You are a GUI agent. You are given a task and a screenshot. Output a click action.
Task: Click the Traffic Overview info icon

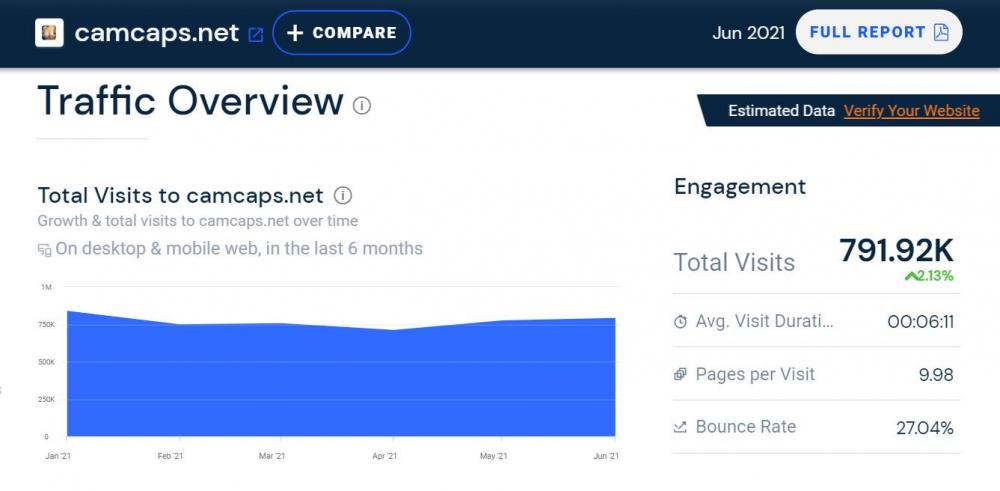[x=362, y=105]
